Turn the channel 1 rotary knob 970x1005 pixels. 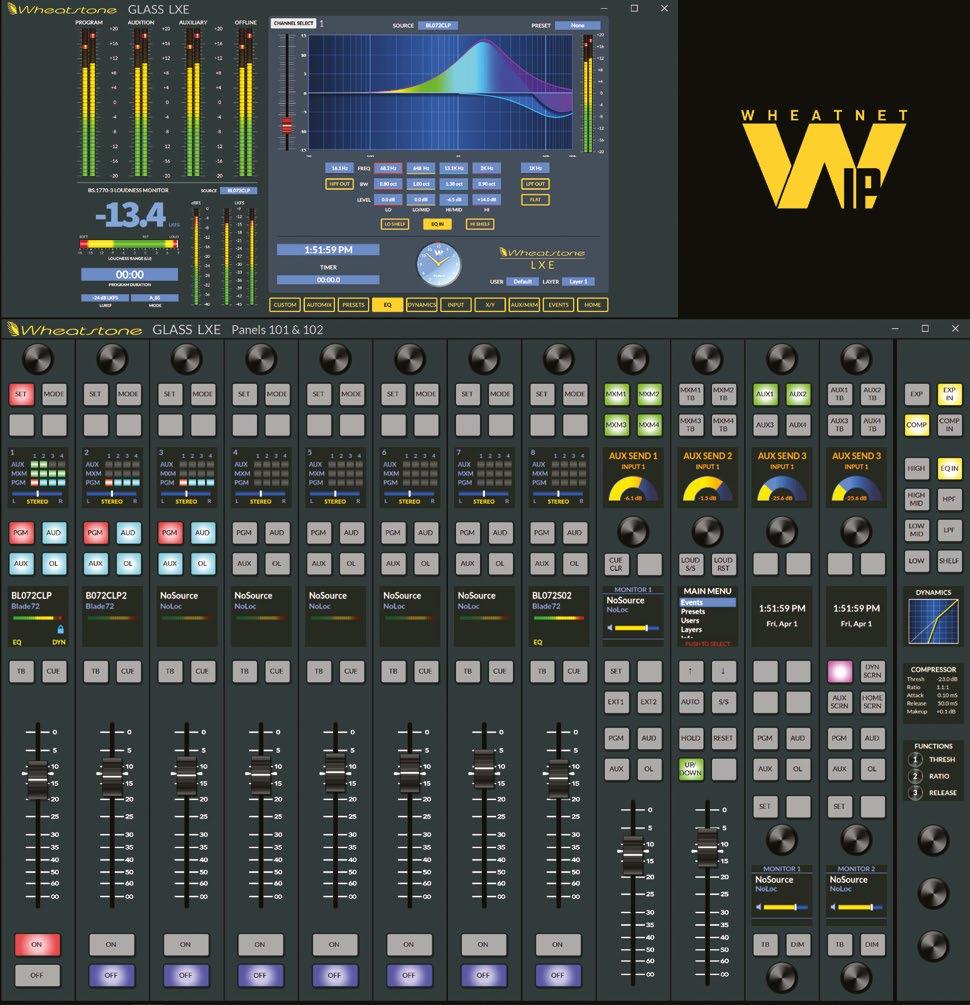[37, 358]
